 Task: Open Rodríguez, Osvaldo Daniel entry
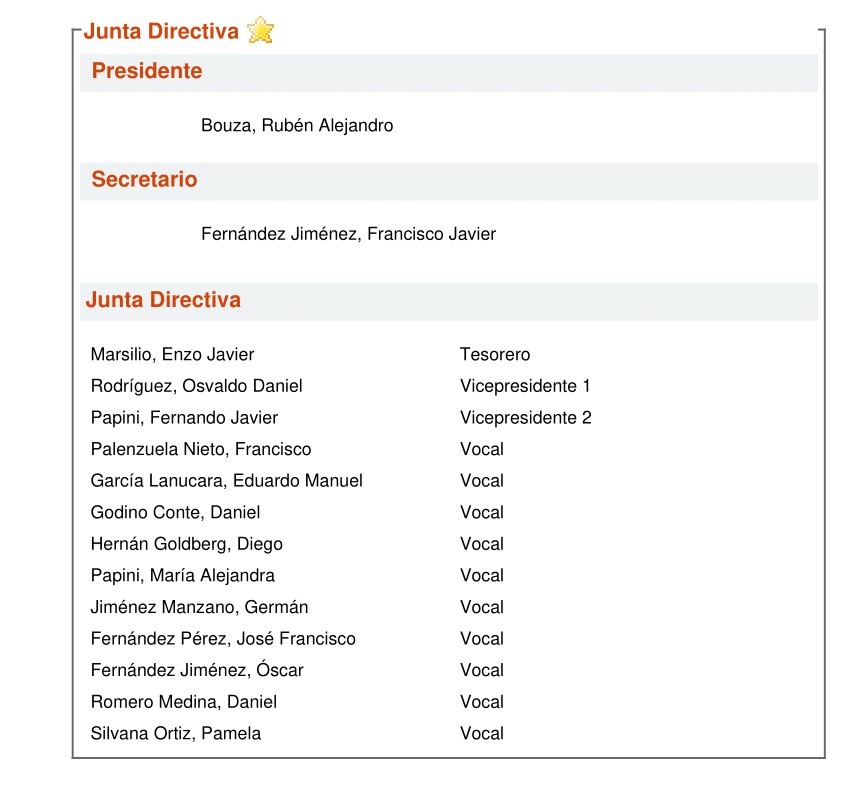196,386
